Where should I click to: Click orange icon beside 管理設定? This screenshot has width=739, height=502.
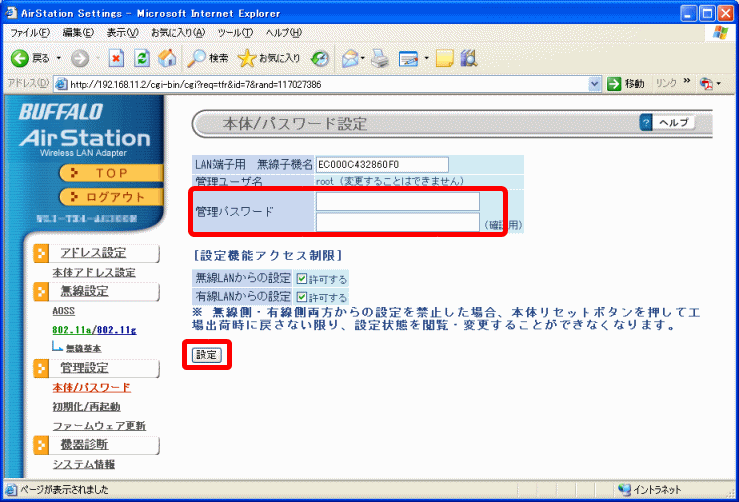pyautogui.click(x=41, y=368)
